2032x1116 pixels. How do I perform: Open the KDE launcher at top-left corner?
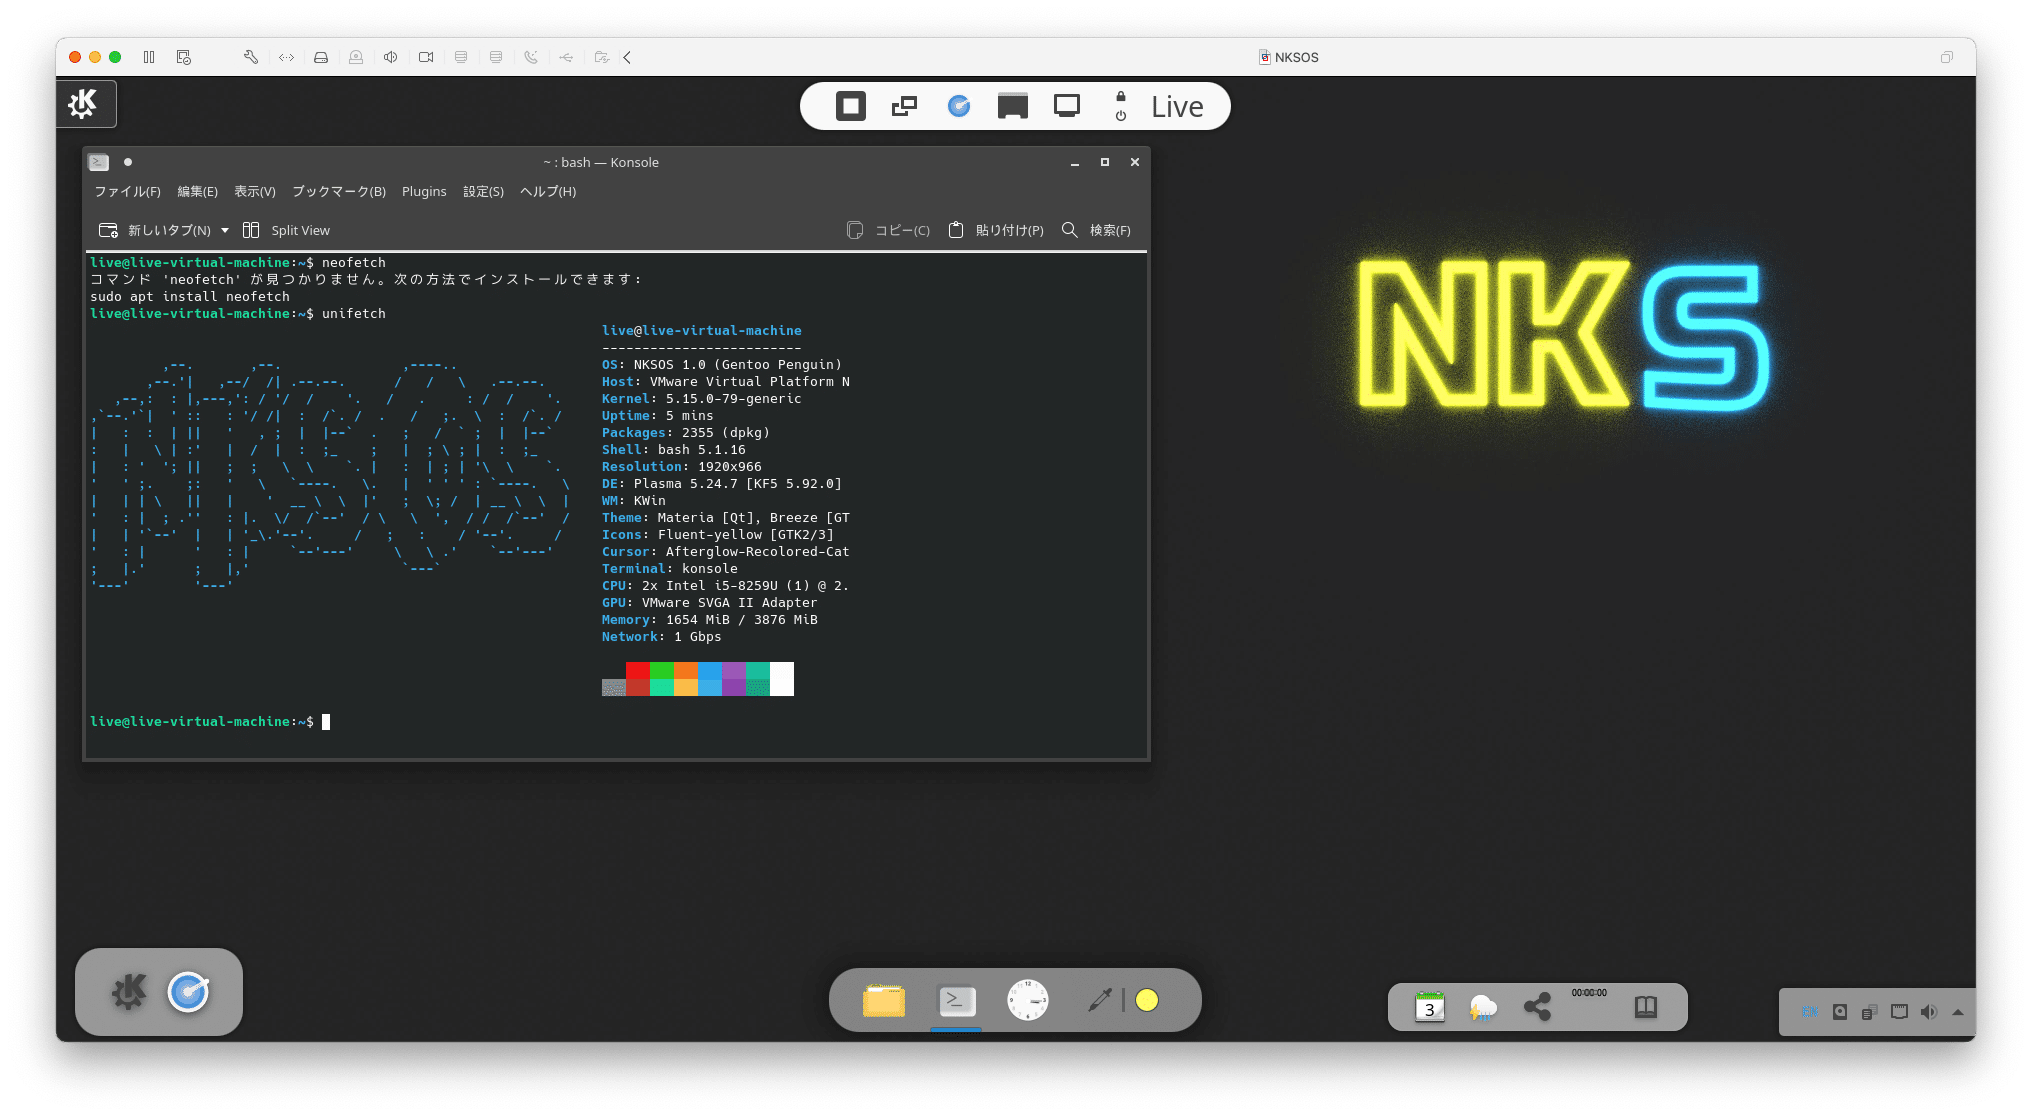coord(84,103)
